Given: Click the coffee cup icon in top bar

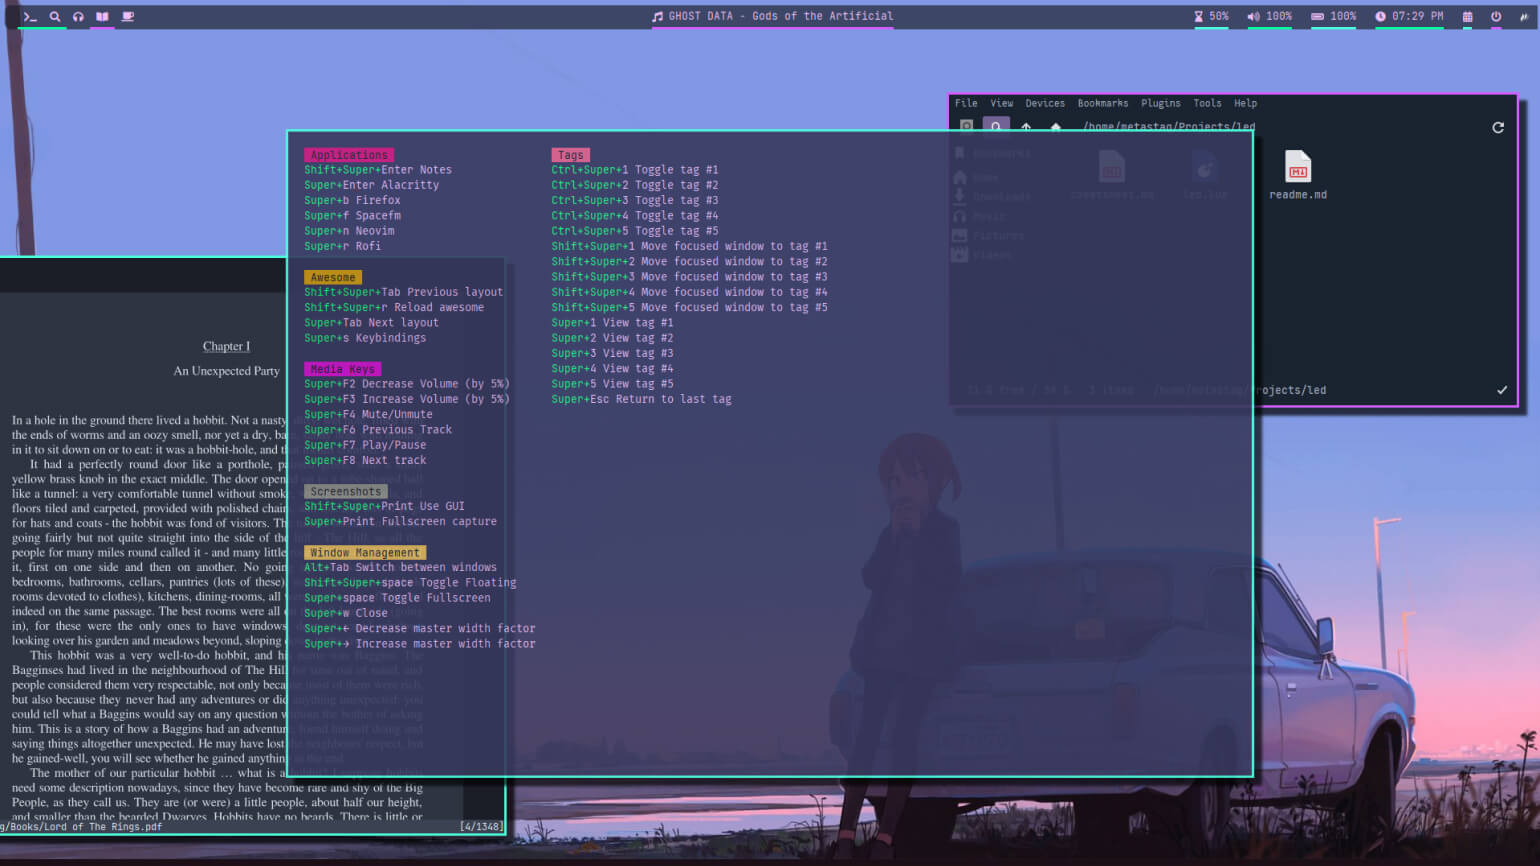Looking at the screenshot, I should [127, 17].
